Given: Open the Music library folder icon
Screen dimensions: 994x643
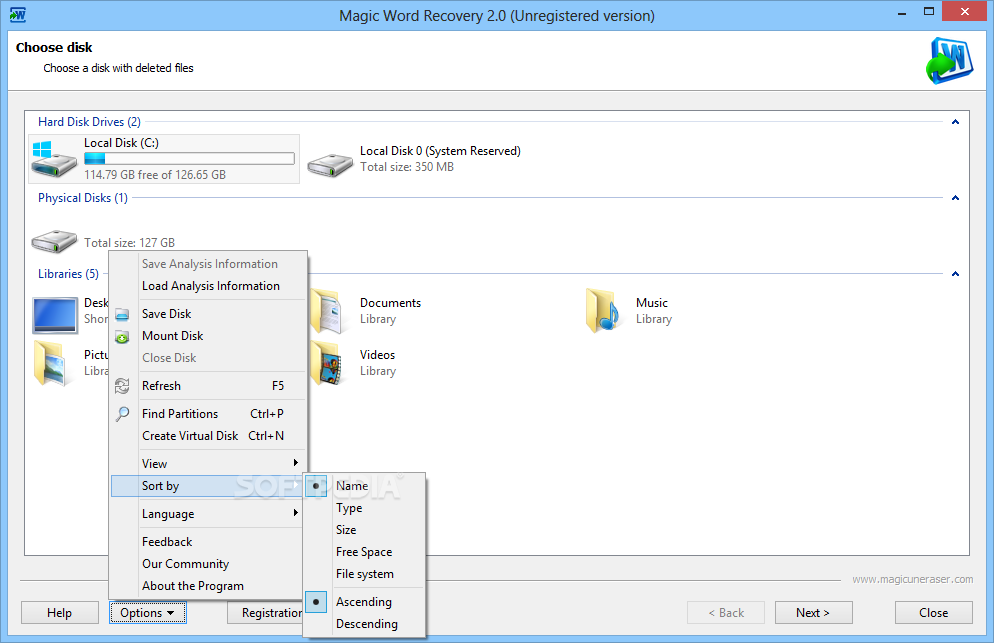Looking at the screenshot, I should click(x=604, y=311).
